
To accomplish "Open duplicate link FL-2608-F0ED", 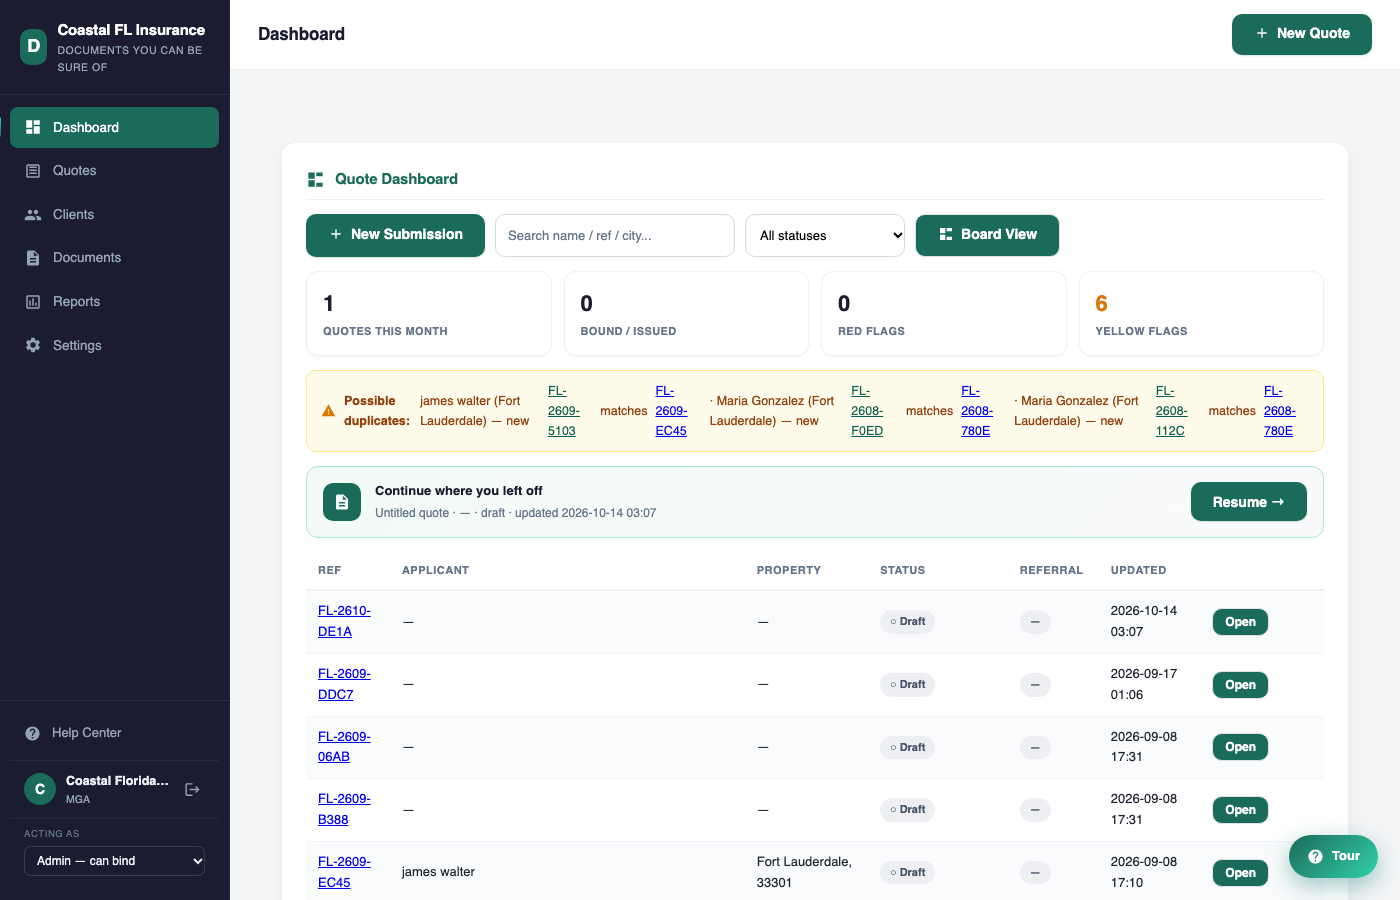I will click(x=867, y=411).
